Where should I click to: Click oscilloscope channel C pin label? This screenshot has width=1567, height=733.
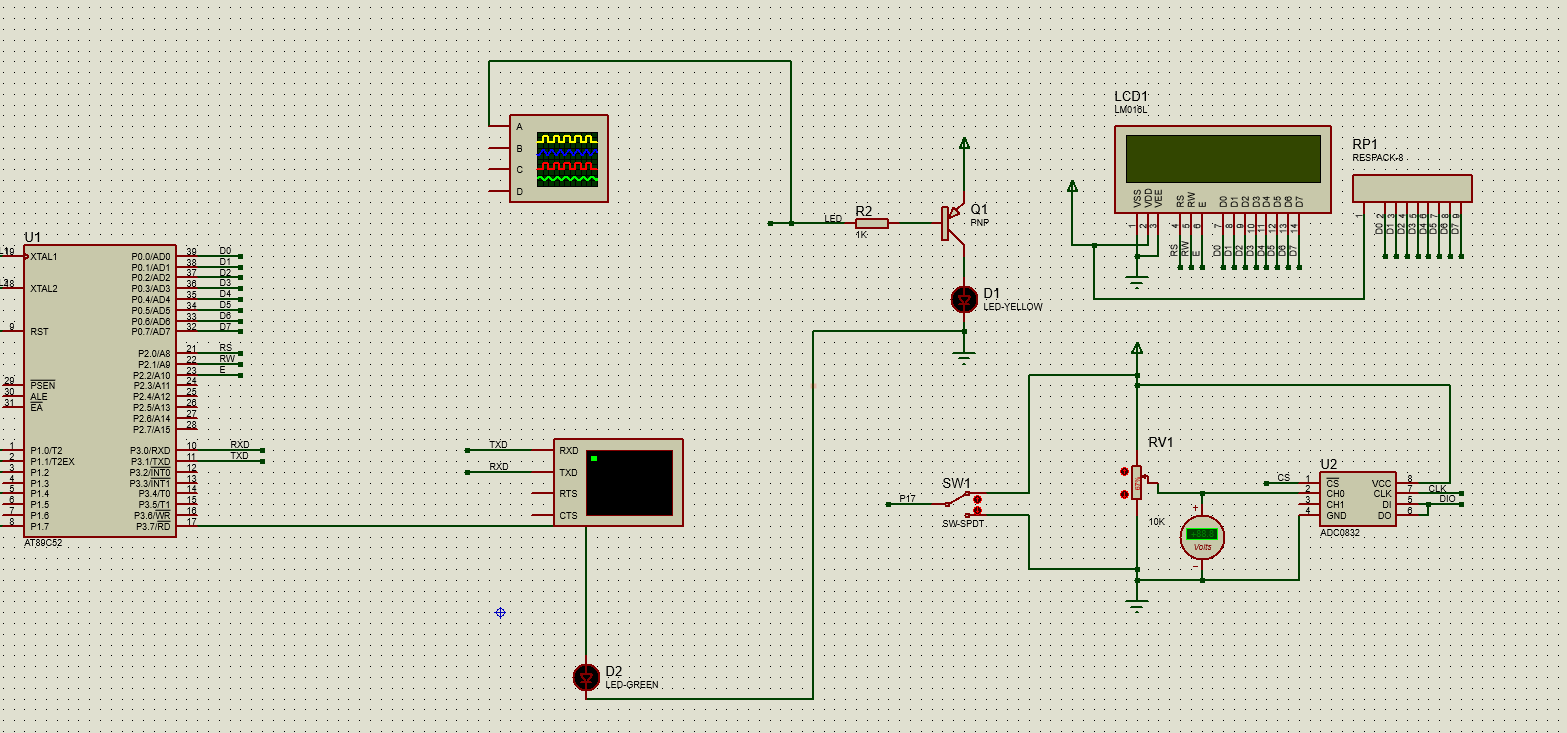click(x=519, y=170)
